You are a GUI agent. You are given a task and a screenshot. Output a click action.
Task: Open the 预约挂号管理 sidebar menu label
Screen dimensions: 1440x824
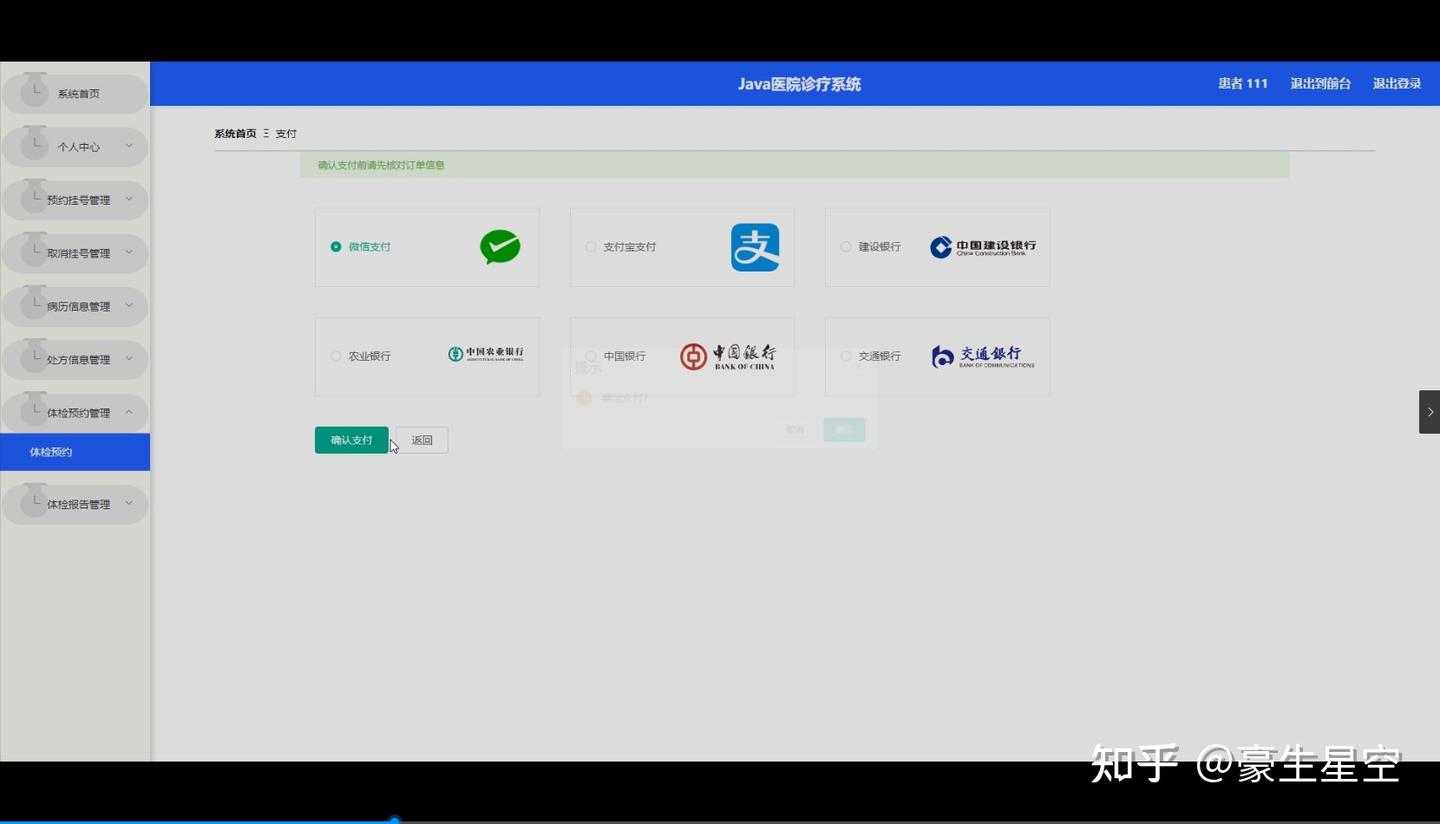click(79, 200)
